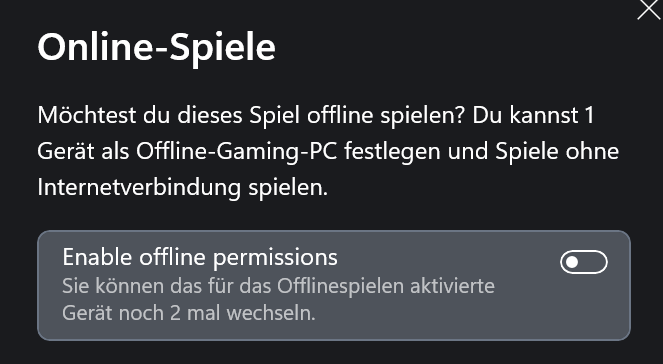Click the word 'permissions' in the card title
Viewport: 663px width, 364px height.
click(275, 258)
